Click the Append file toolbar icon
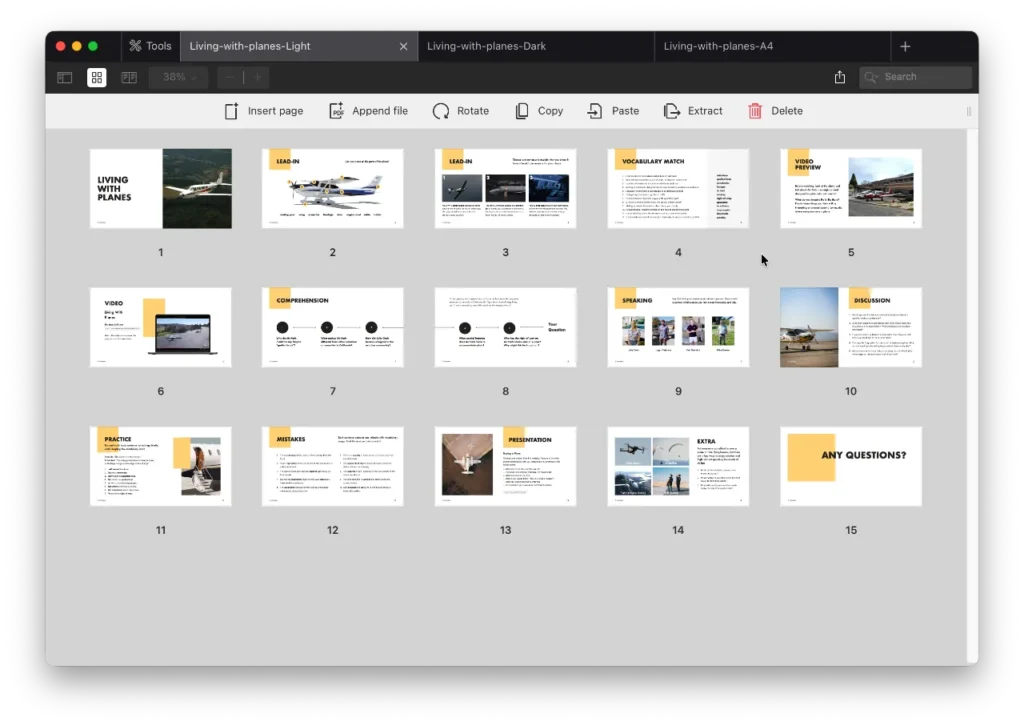This screenshot has height=726, width=1024. pos(337,111)
